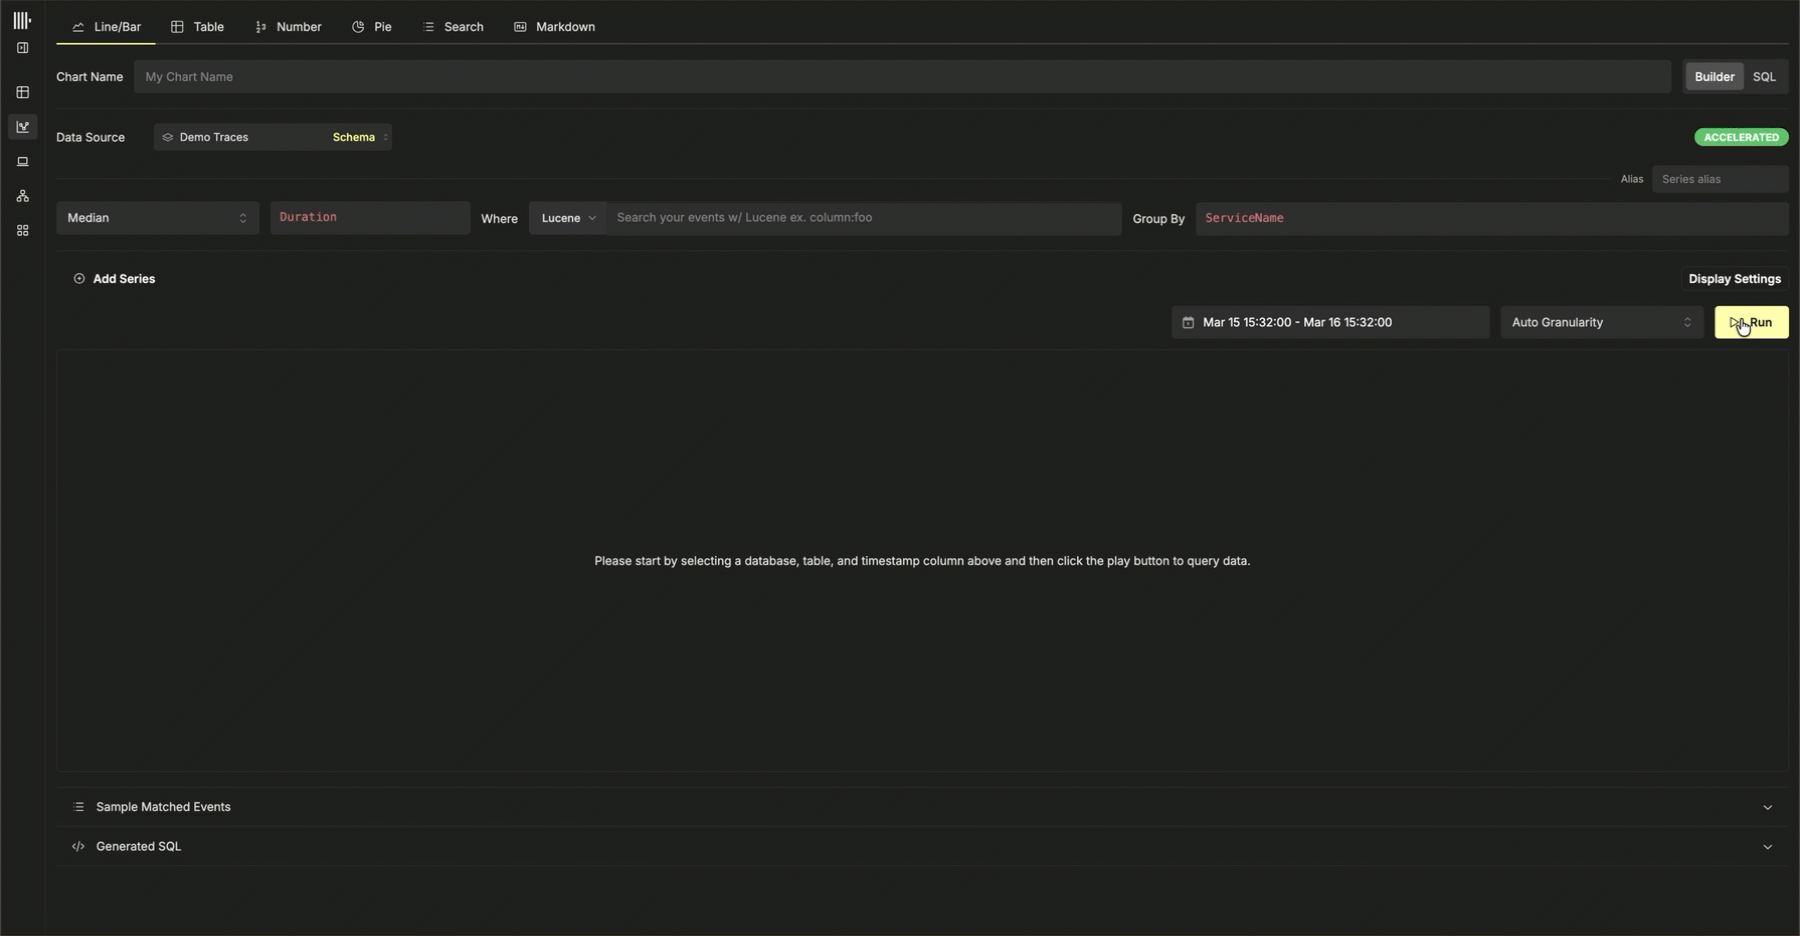Select the Builder mode toggle
1800x936 pixels.
(x=1714, y=77)
